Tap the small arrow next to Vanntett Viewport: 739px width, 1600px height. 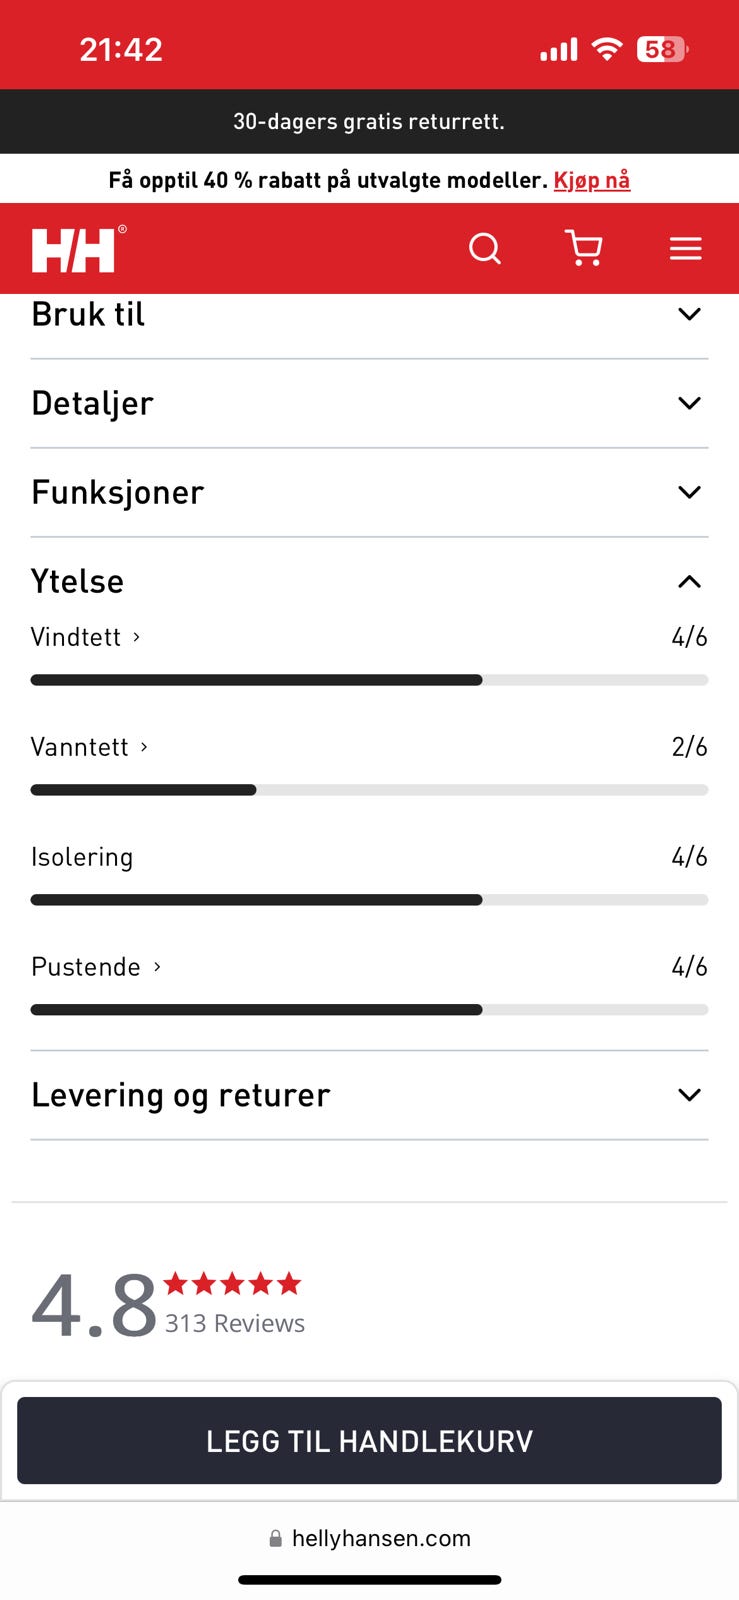(144, 747)
